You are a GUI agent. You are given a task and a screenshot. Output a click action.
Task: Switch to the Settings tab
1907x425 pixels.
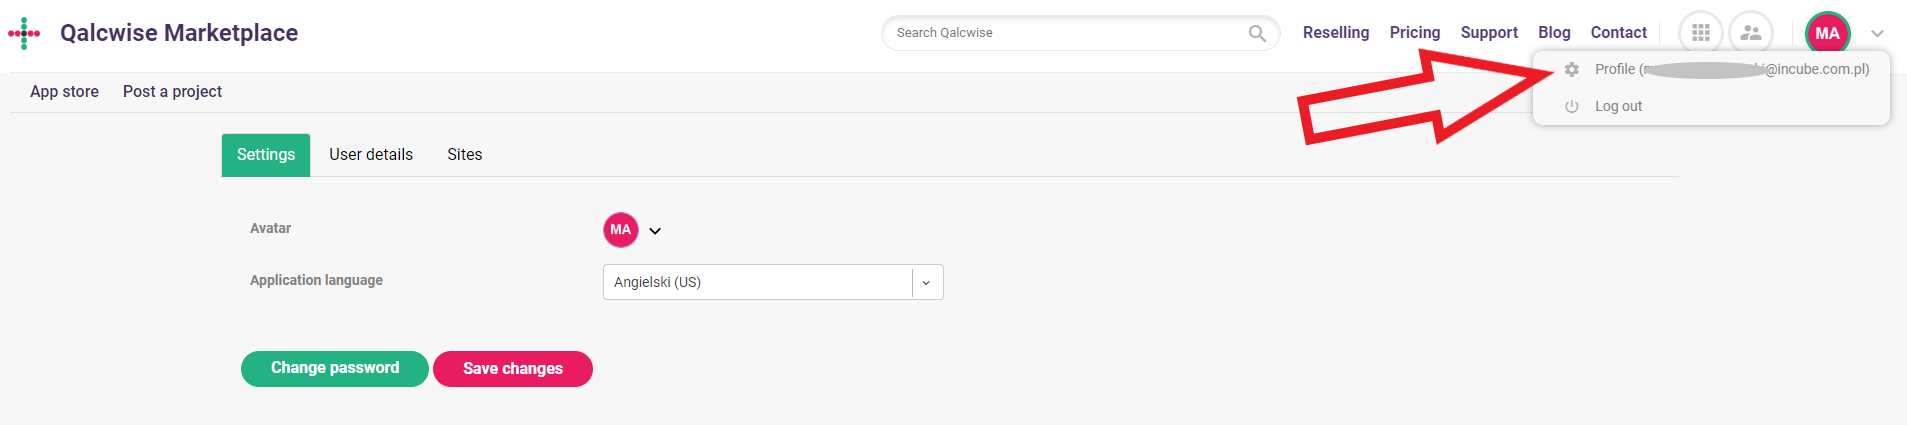pyautogui.click(x=266, y=155)
